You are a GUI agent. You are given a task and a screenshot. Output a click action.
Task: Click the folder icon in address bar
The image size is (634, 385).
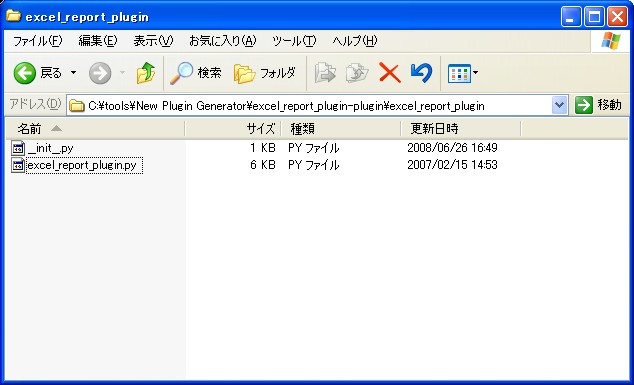pos(76,106)
